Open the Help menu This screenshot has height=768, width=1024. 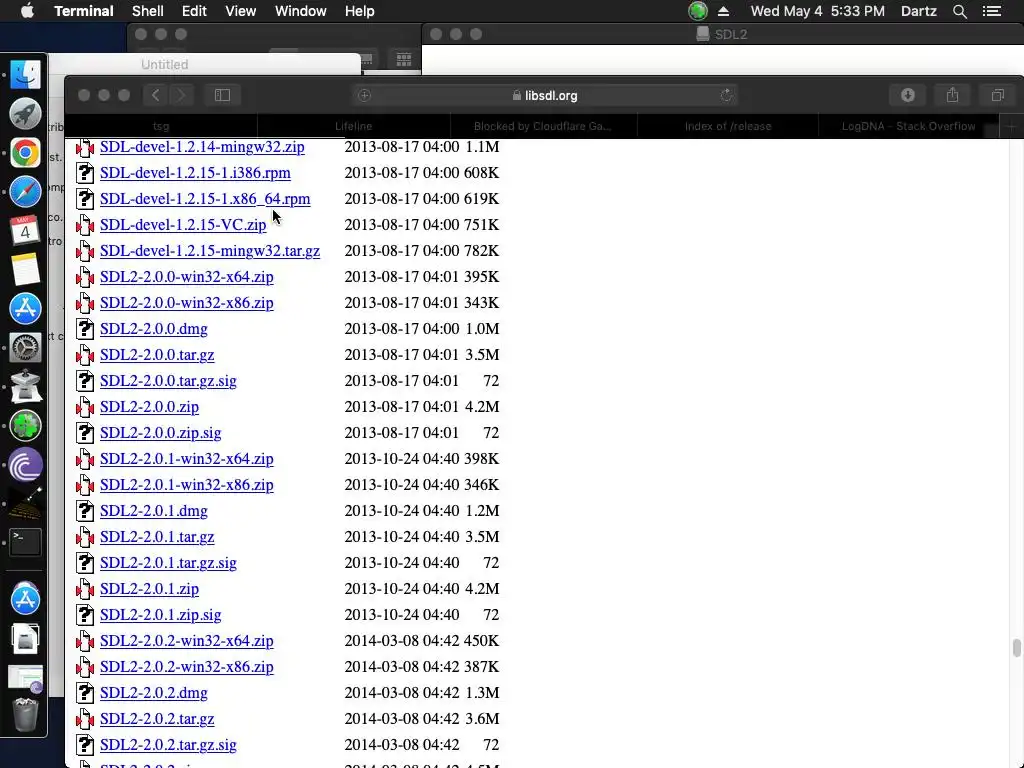click(x=359, y=11)
